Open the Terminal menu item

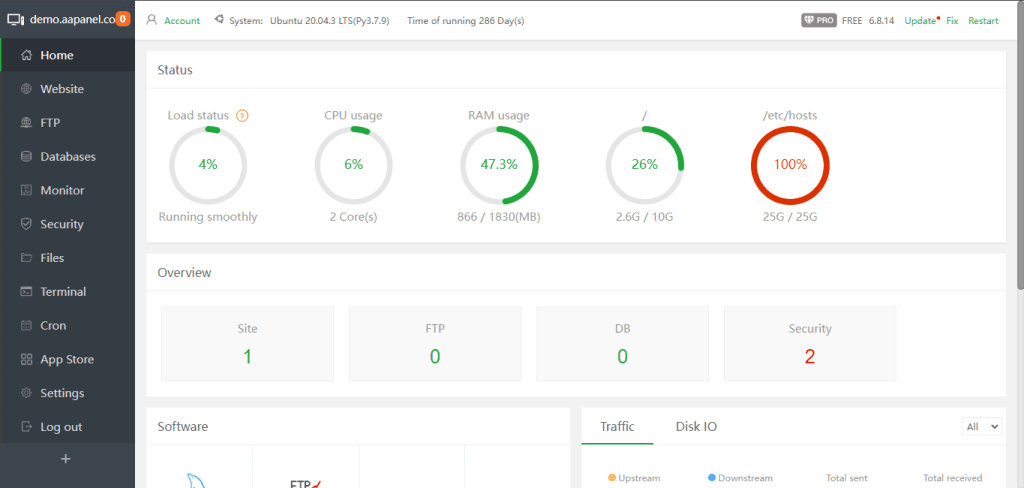[x=68, y=291]
